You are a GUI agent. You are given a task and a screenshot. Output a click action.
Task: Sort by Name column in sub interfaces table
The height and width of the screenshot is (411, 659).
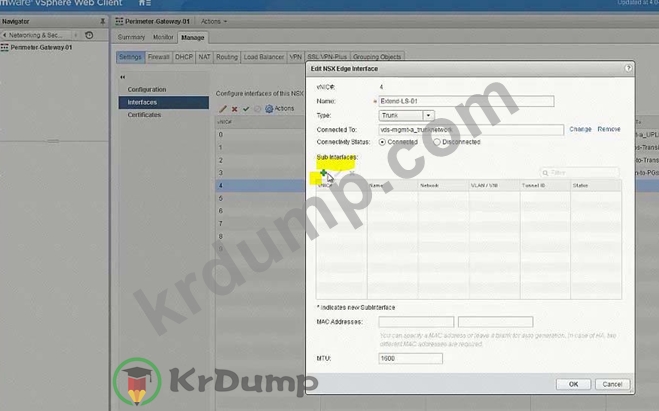(393, 185)
